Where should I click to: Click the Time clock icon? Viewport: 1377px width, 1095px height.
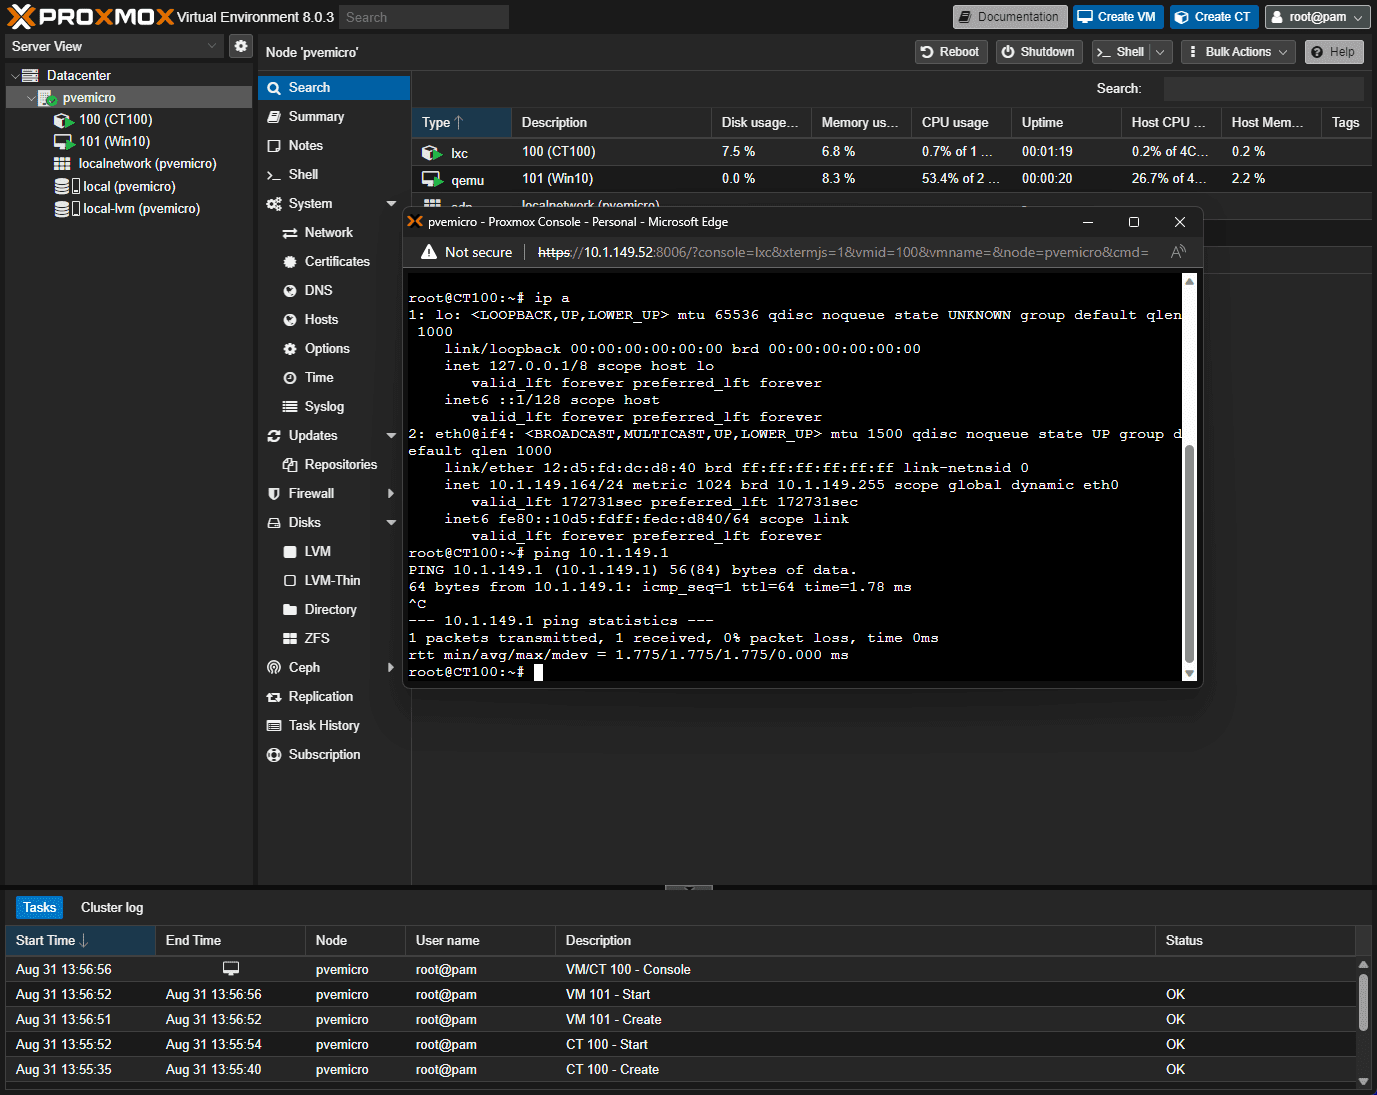point(290,377)
